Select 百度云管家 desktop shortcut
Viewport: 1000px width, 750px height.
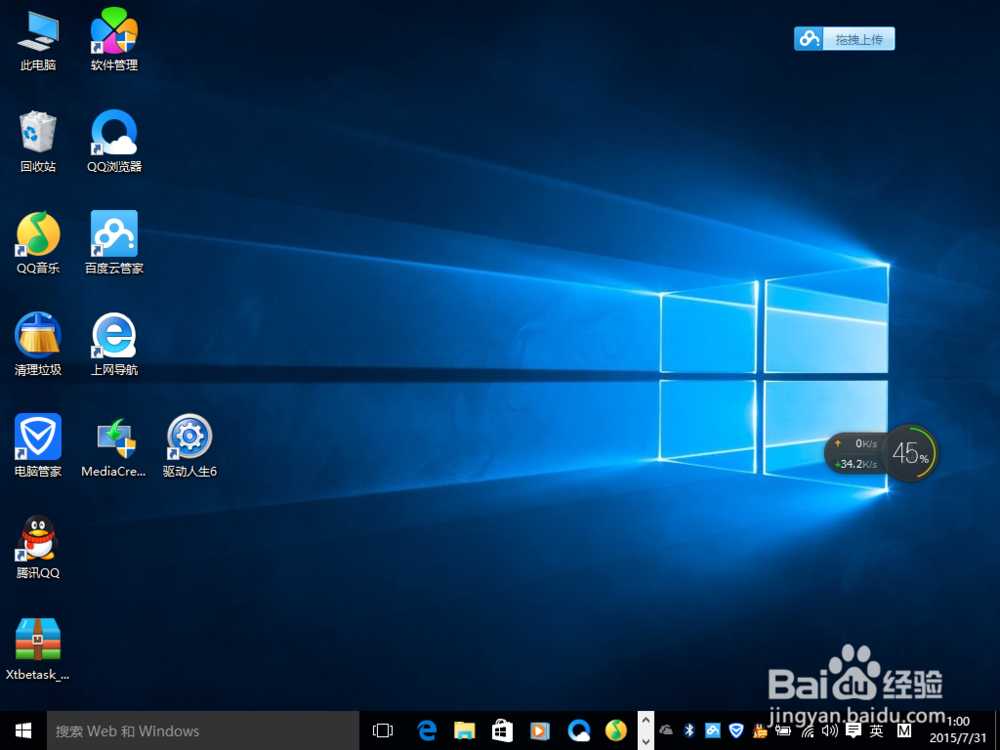pos(114,243)
